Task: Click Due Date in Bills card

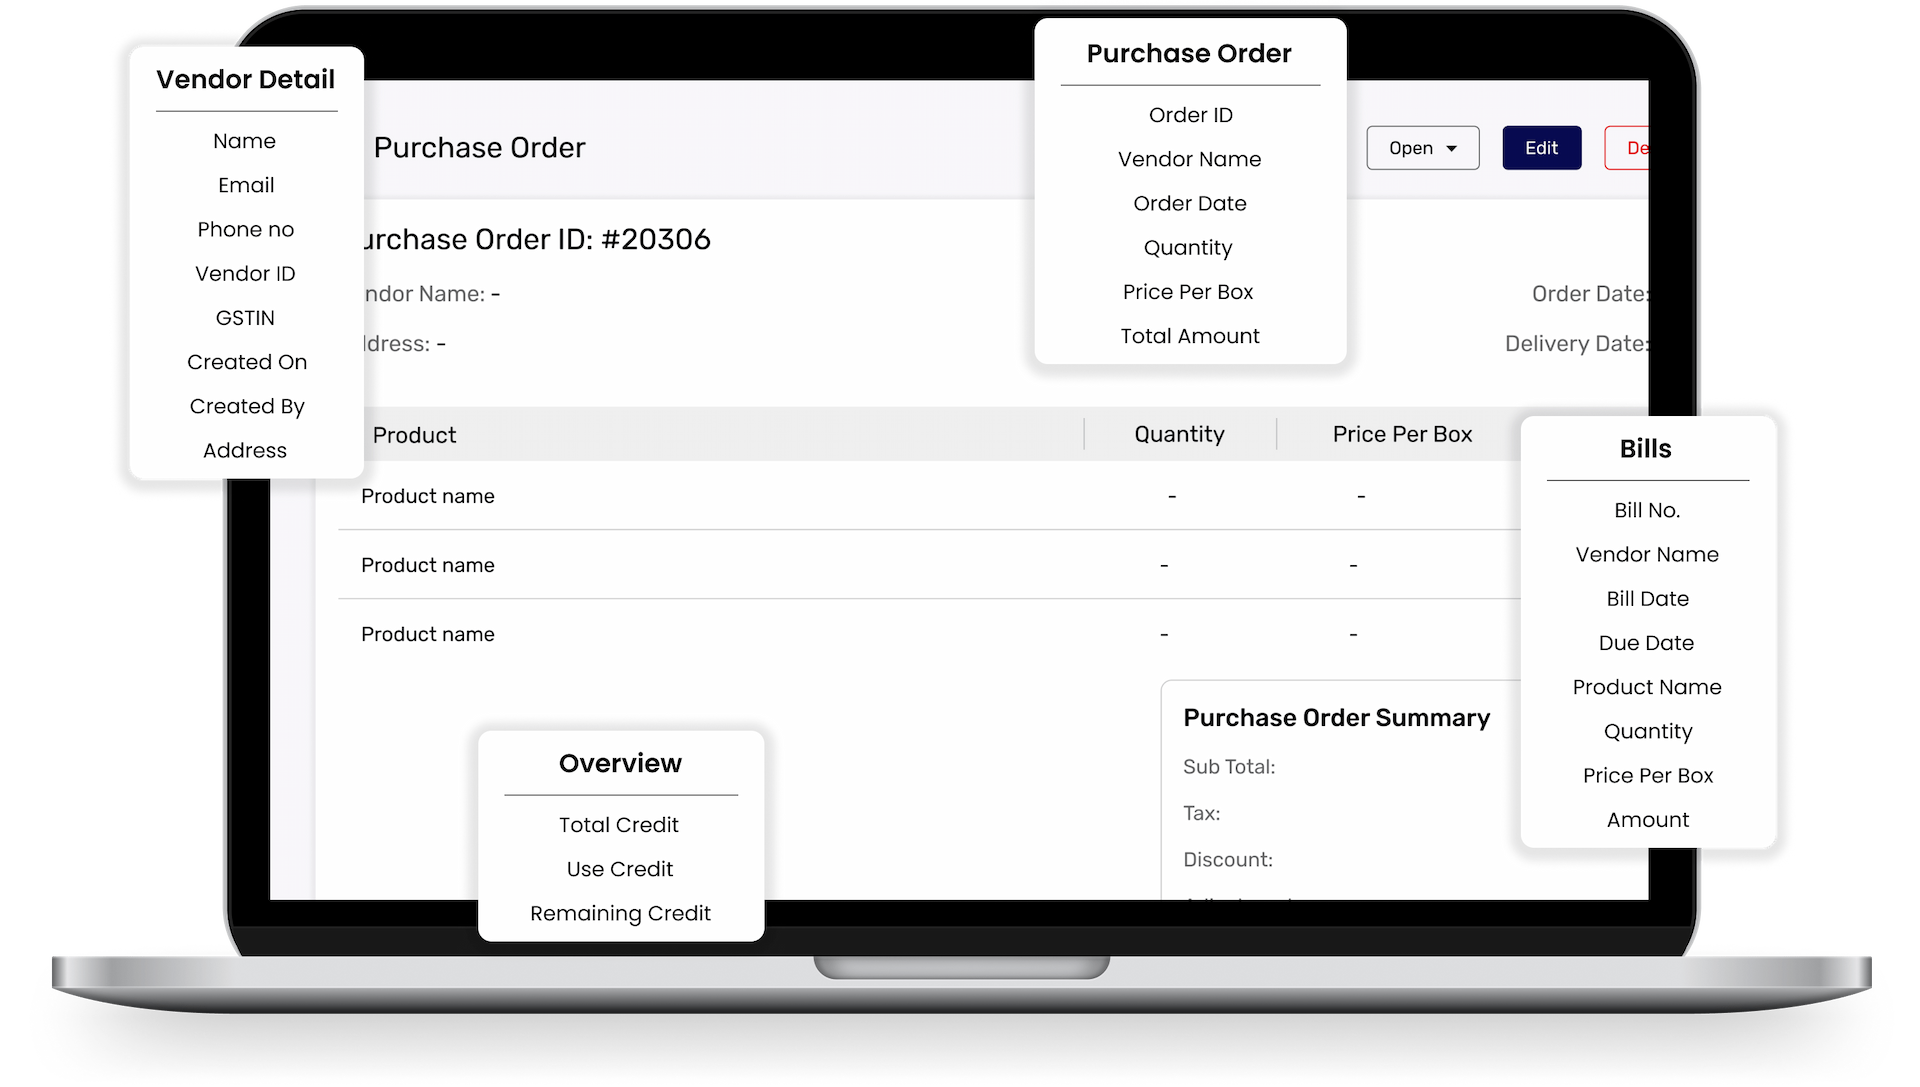Action: 1646,643
